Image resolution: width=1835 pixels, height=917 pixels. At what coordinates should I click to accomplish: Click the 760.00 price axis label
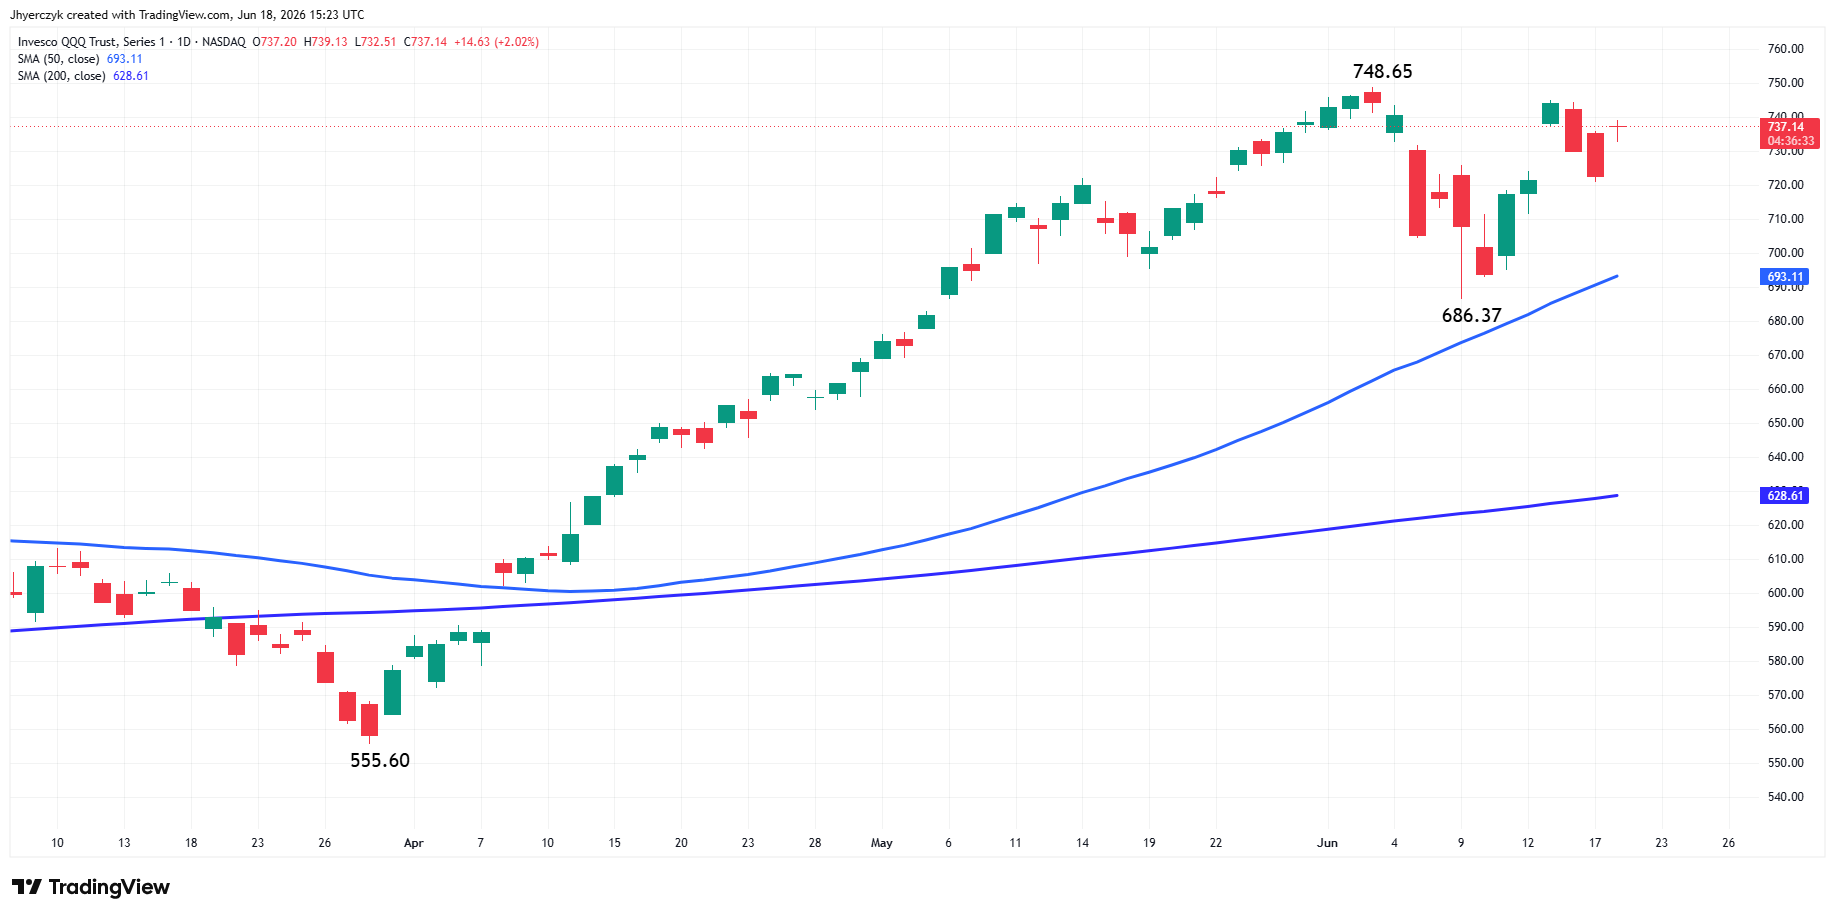1785,49
